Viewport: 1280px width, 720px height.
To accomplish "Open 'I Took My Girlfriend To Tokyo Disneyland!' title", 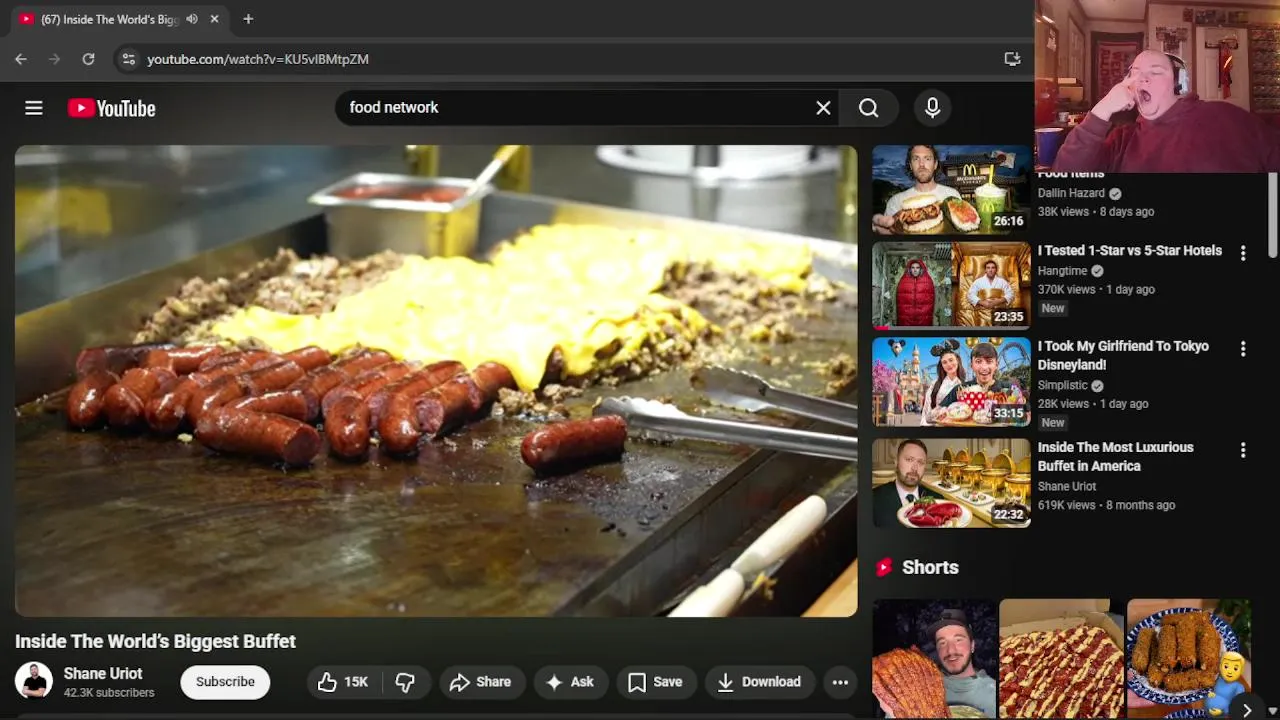I will [1123, 356].
